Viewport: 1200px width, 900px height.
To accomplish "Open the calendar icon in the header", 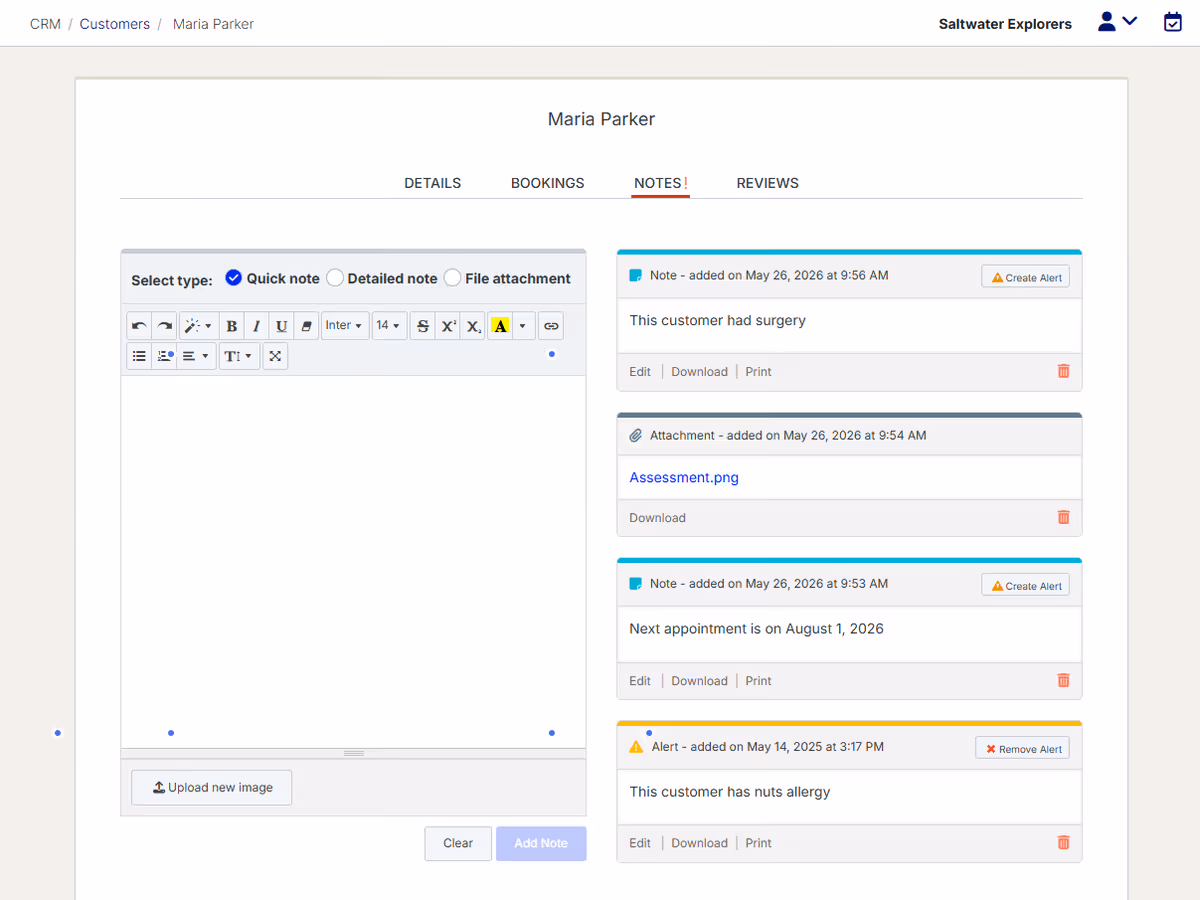I will click(1173, 22).
